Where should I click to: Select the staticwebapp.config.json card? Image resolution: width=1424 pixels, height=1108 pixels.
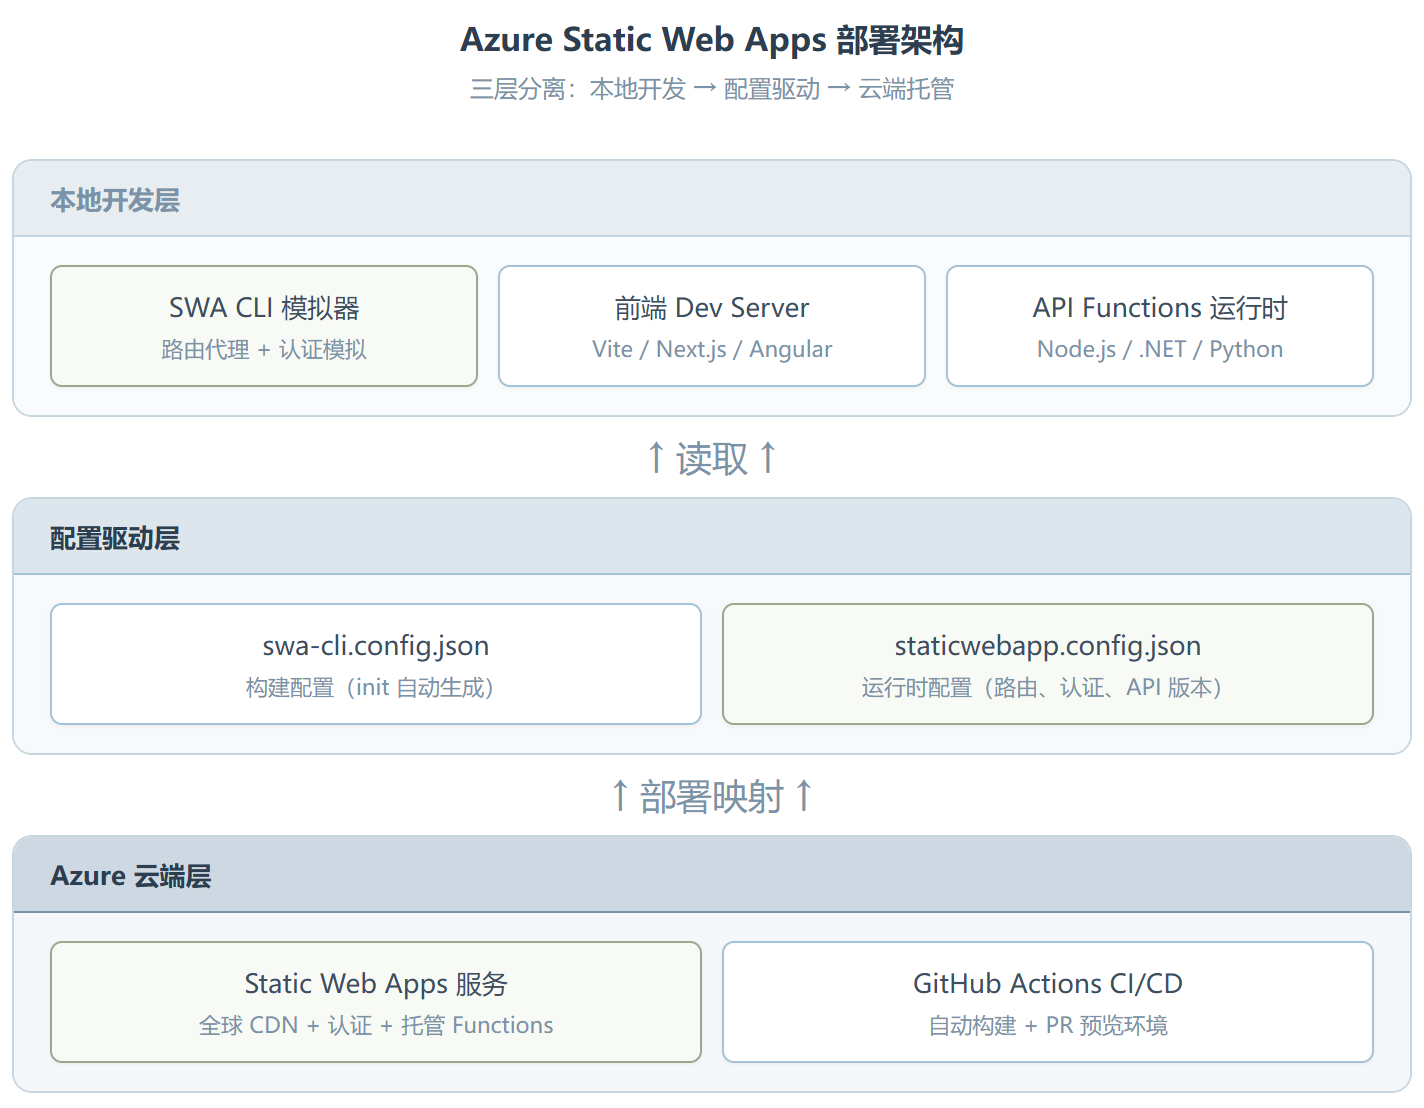(1048, 664)
